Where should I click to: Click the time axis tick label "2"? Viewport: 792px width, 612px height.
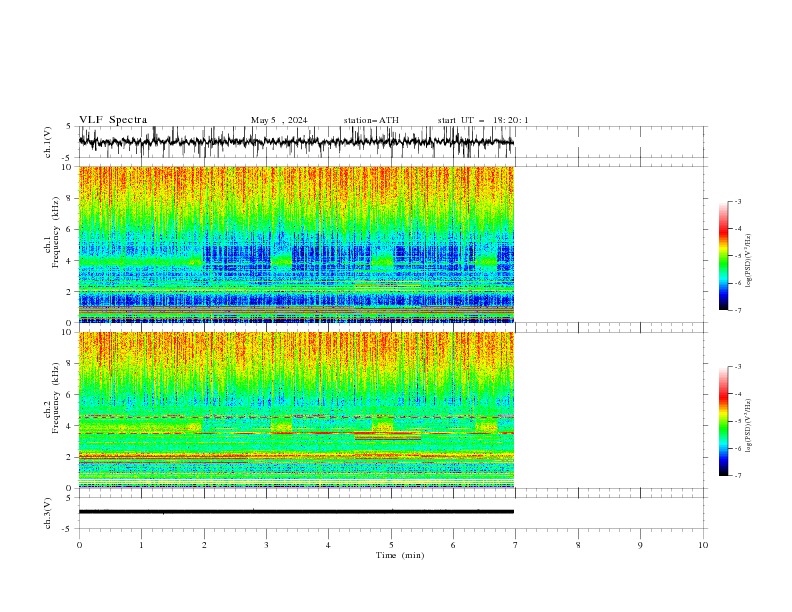pos(204,545)
